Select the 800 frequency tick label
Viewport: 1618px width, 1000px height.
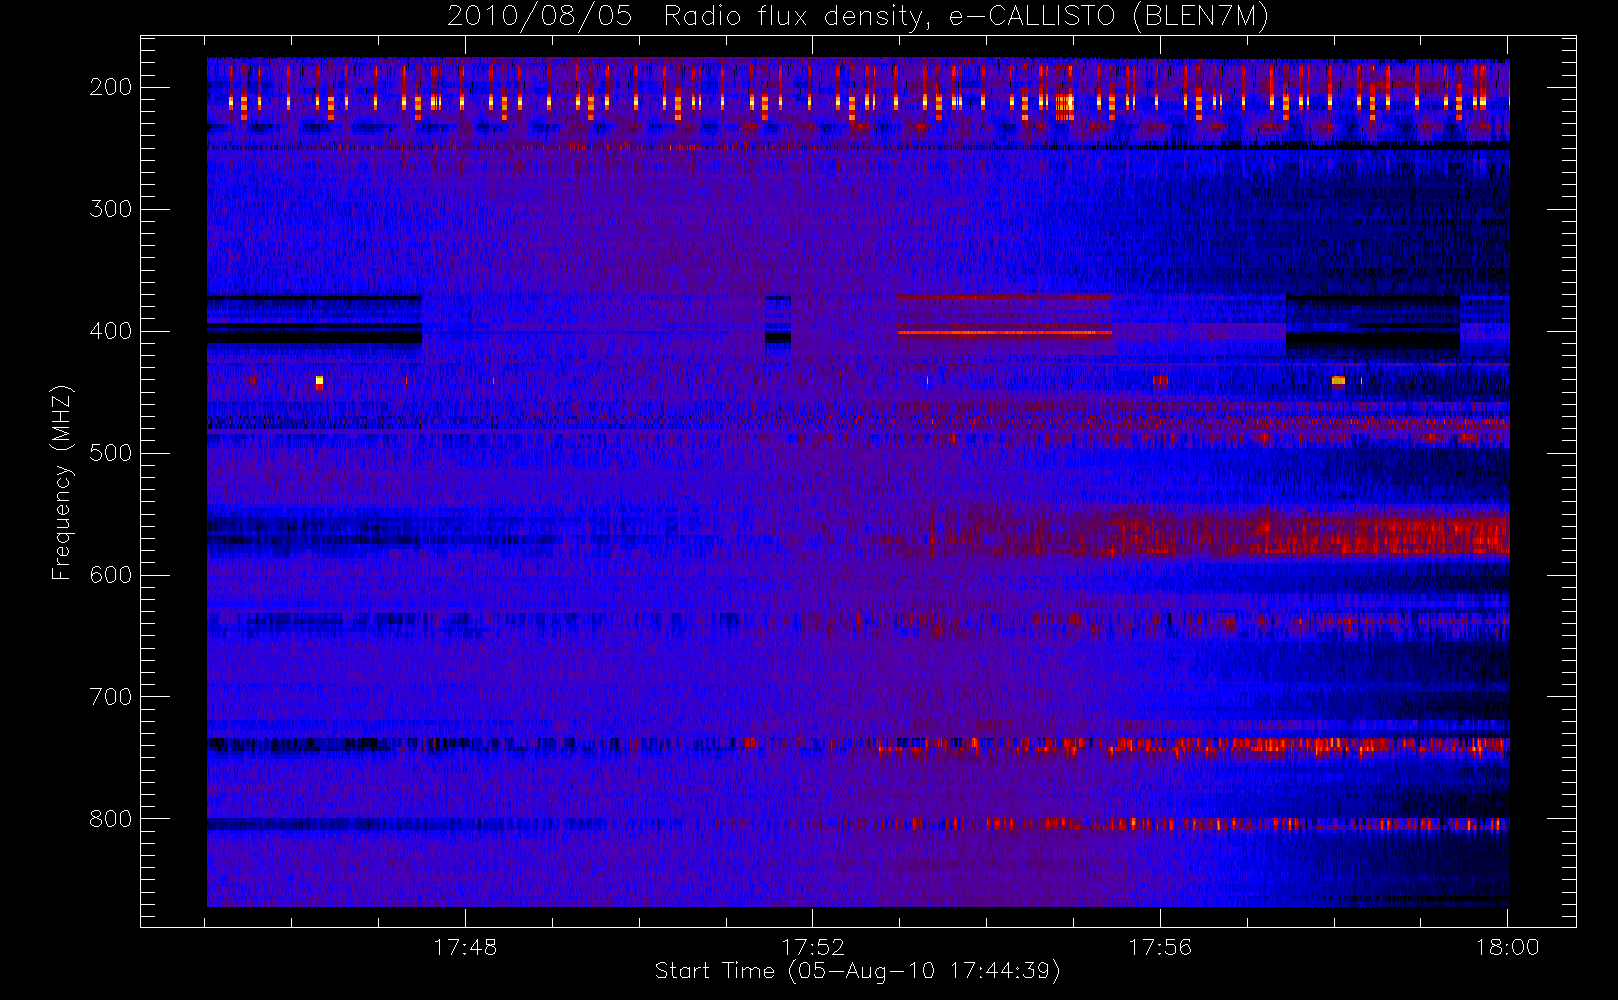pos(110,819)
